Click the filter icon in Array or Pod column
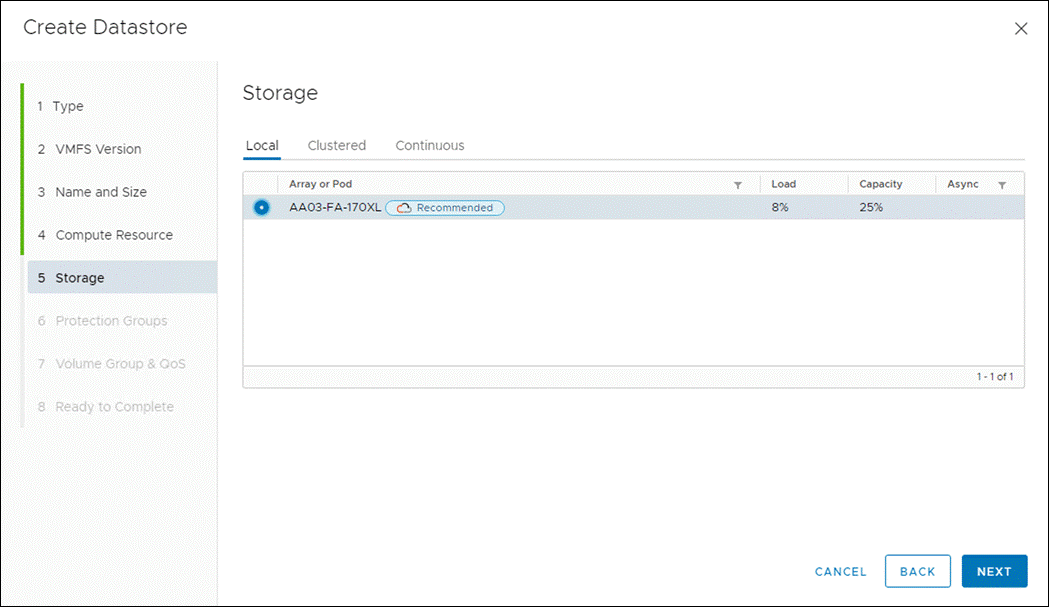1049x607 pixels. click(x=738, y=183)
